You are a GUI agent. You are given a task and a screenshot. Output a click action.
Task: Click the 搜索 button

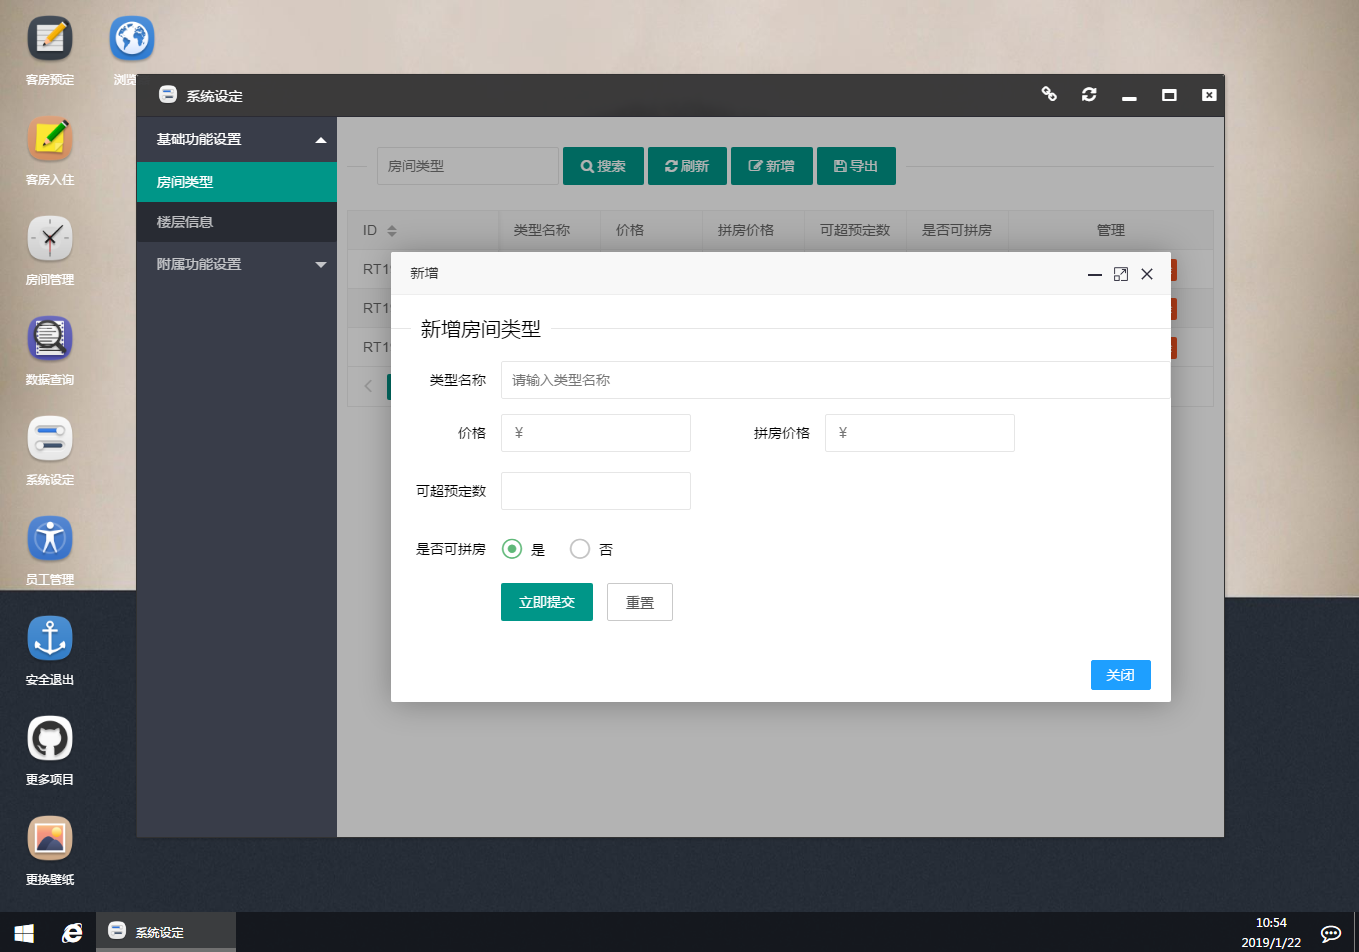coord(603,166)
